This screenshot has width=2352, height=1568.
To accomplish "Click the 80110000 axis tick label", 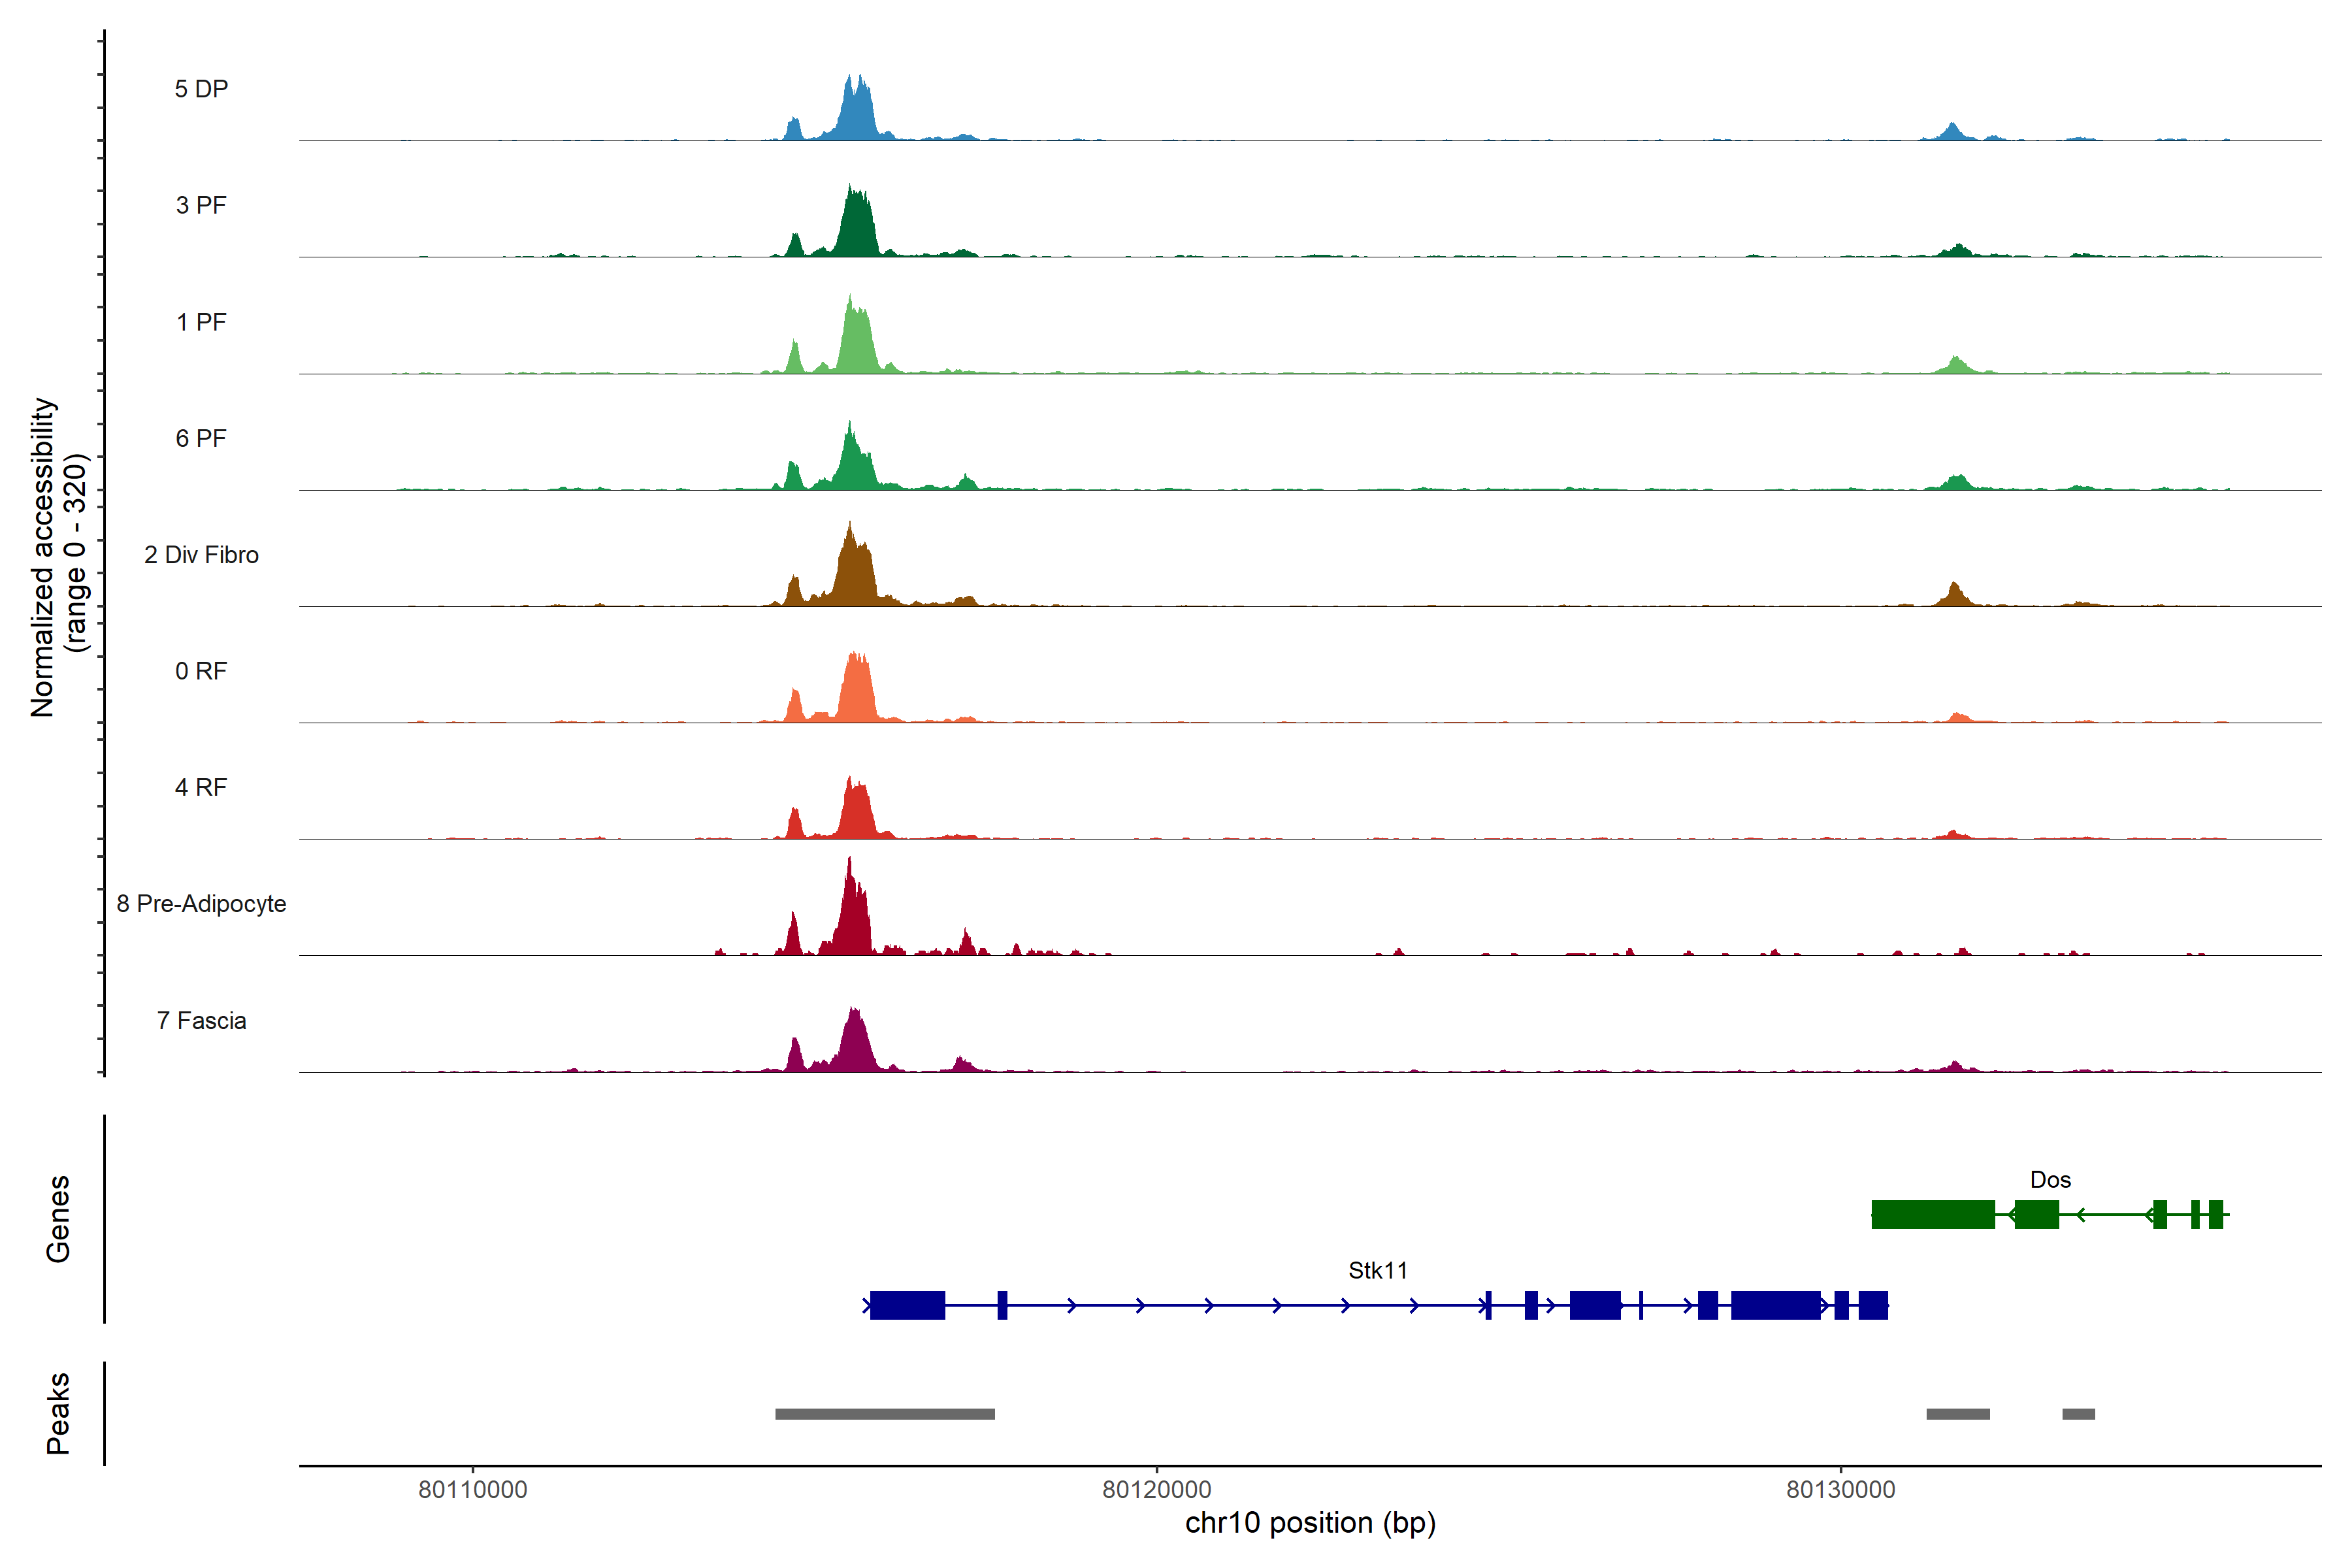I will coord(472,1489).
